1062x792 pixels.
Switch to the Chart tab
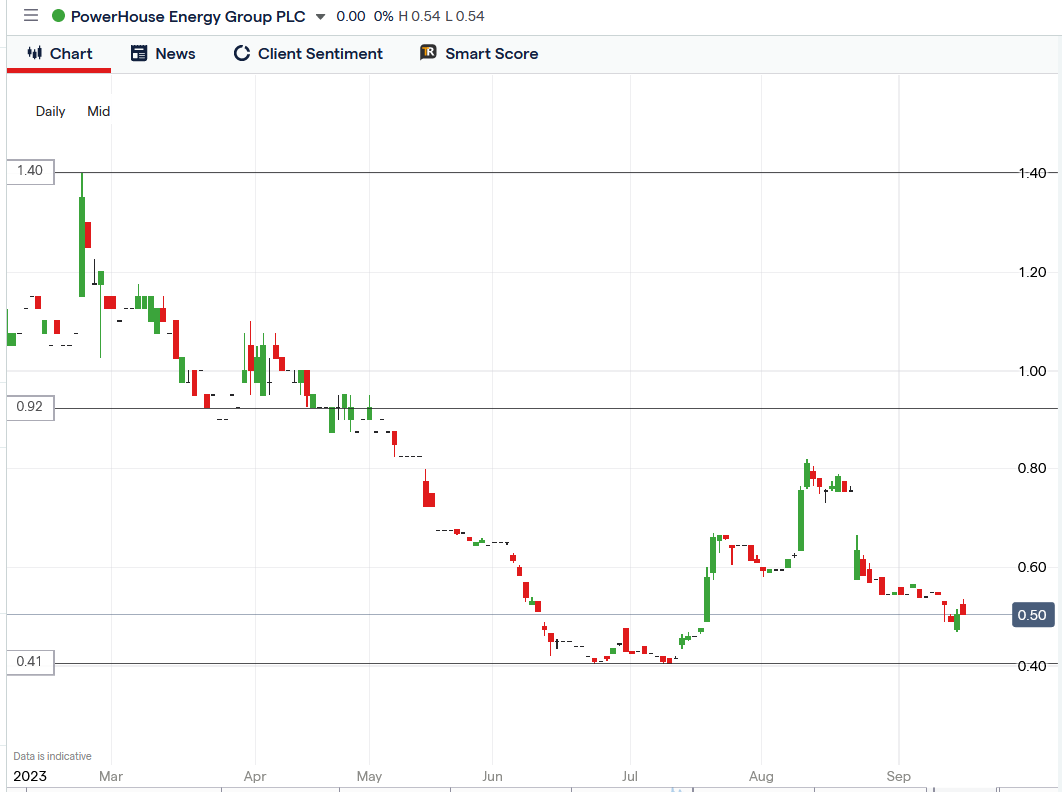(x=59, y=54)
